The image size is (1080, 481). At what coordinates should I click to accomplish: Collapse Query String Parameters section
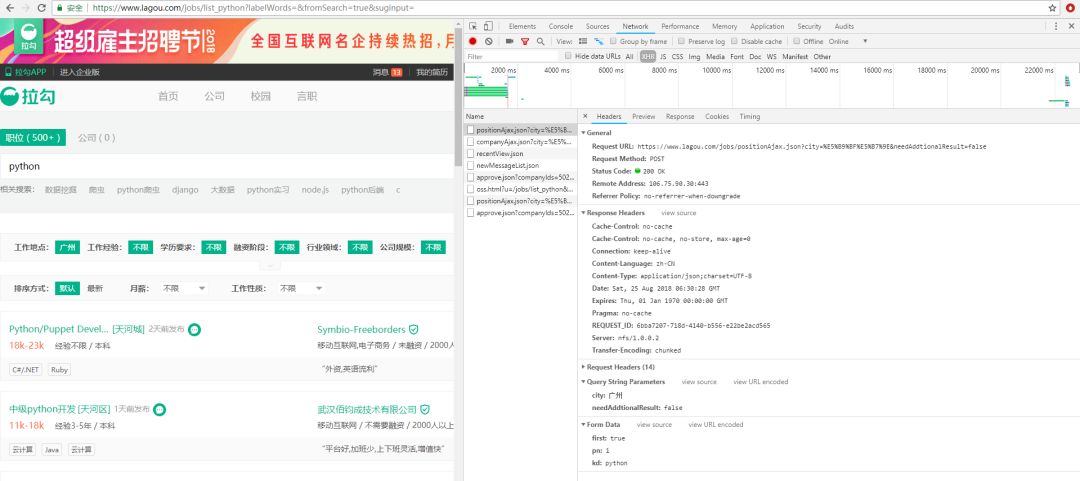(584, 382)
